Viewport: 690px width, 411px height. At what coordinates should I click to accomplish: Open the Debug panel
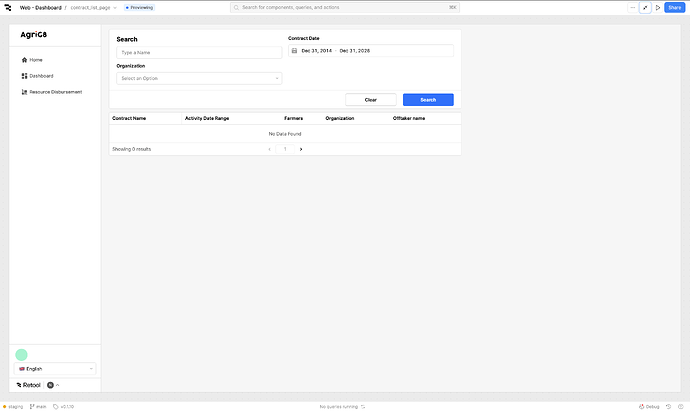[x=650, y=407]
